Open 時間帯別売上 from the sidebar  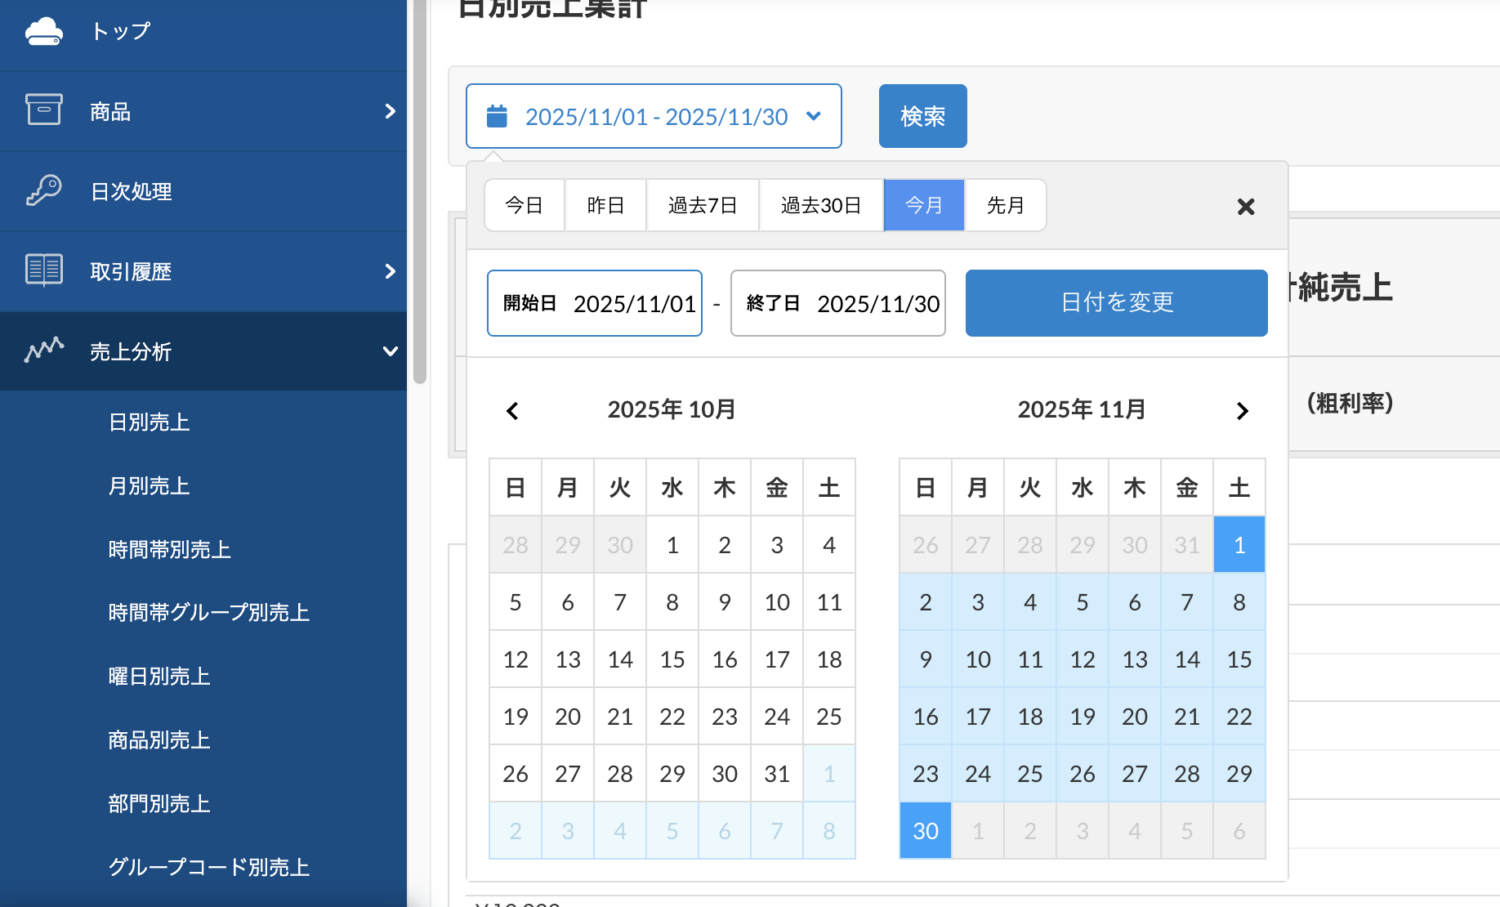coord(170,549)
